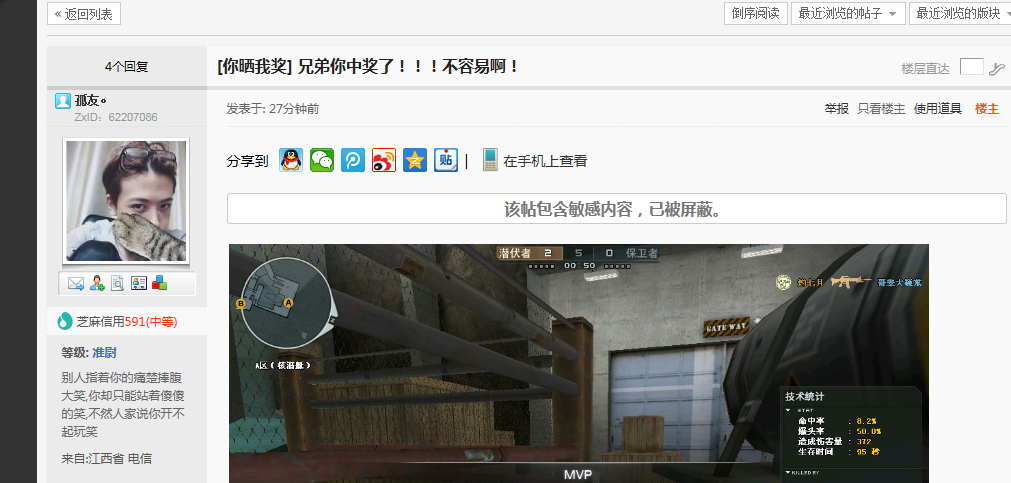Viewport: 1011px width, 483px height.
Task: Click the 楼层直达 floor number input box
Action: pos(972,66)
